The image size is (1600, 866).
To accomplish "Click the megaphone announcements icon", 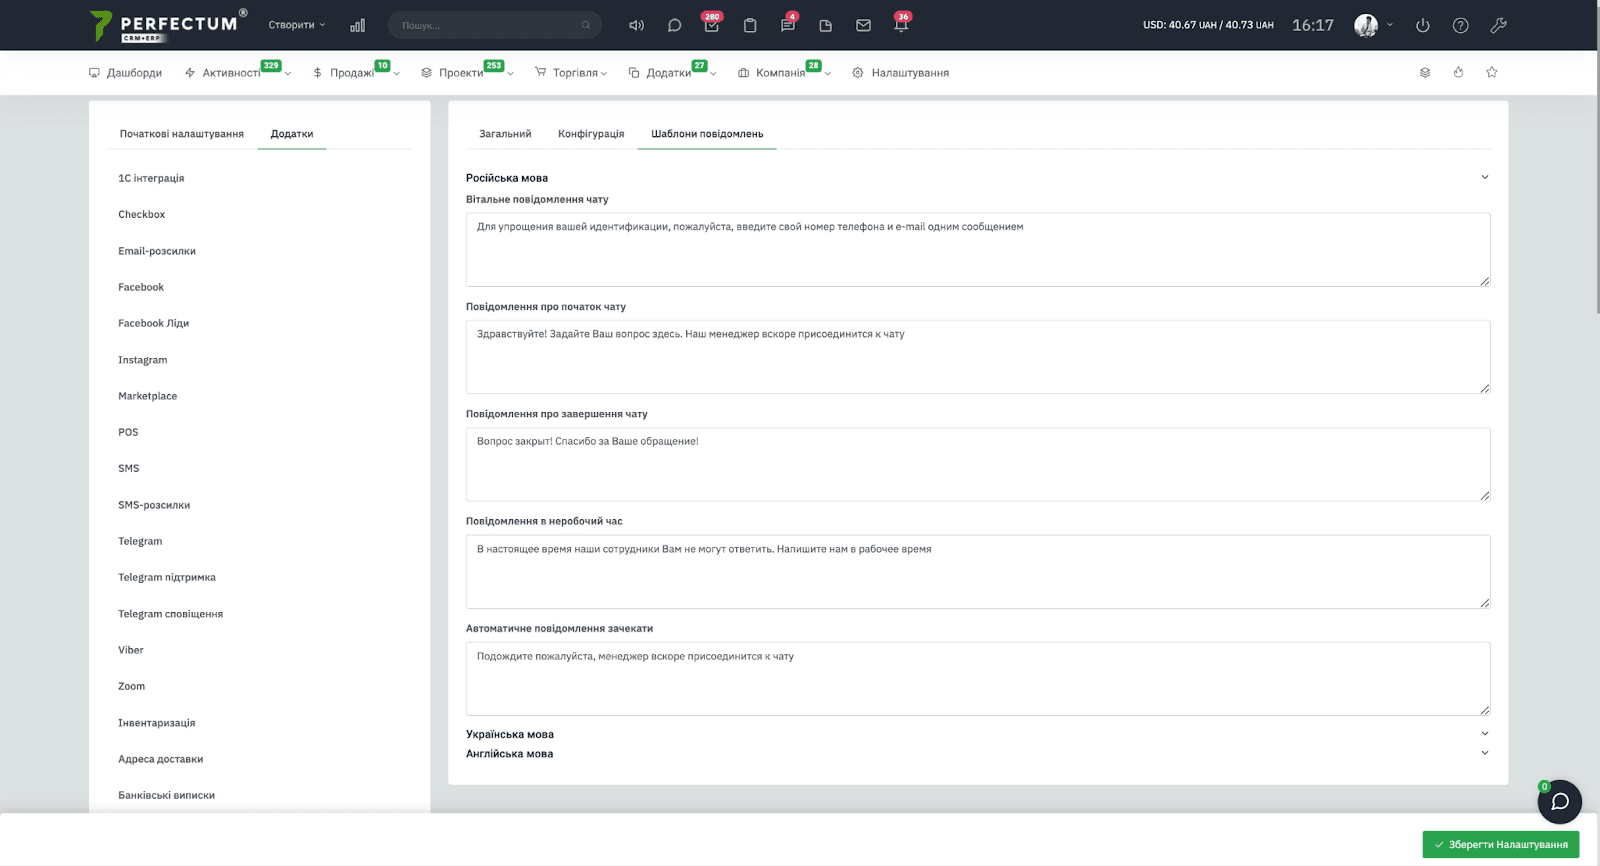I will tap(636, 25).
